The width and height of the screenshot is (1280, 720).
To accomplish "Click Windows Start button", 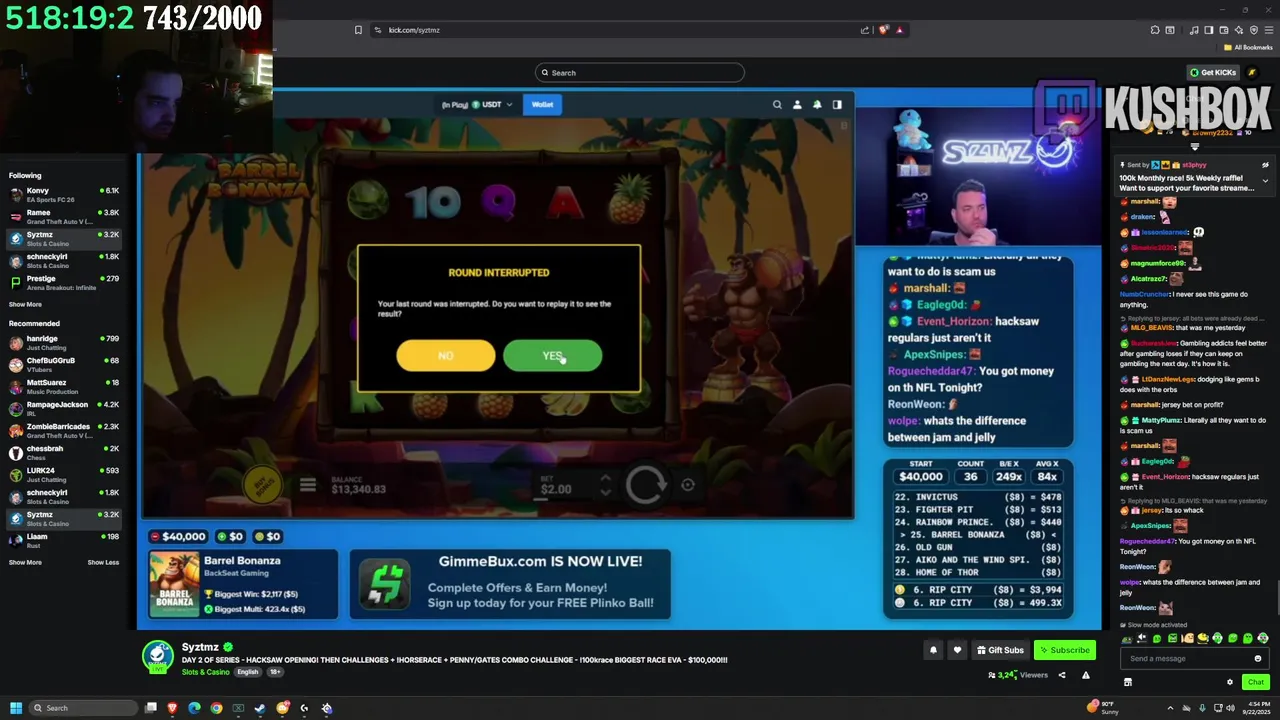I will pyautogui.click(x=16, y=708).
